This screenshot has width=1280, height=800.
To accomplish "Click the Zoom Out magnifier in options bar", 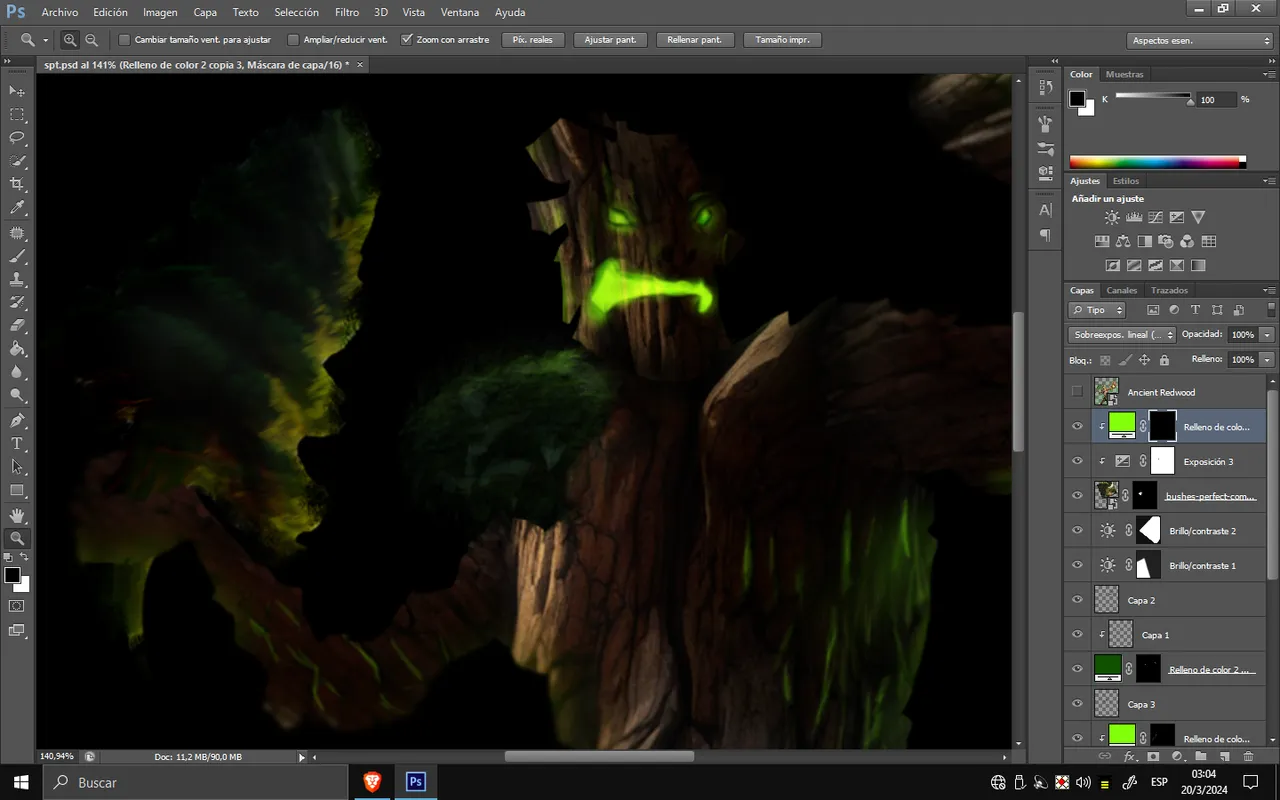I will pyautogui.click(x=91, y=40).
